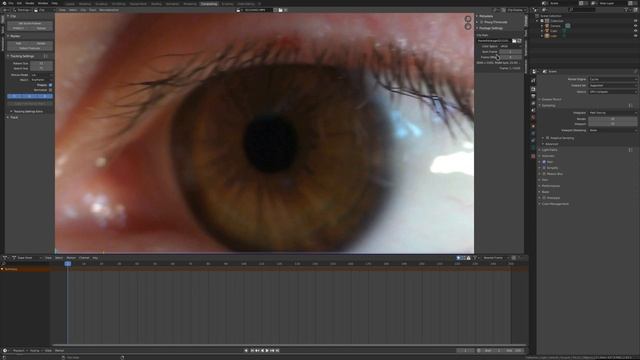Click the Set Scene Frames button
The width and height of the screenshot is (640, 360).
pyautogui.click(x=30, y=23)
